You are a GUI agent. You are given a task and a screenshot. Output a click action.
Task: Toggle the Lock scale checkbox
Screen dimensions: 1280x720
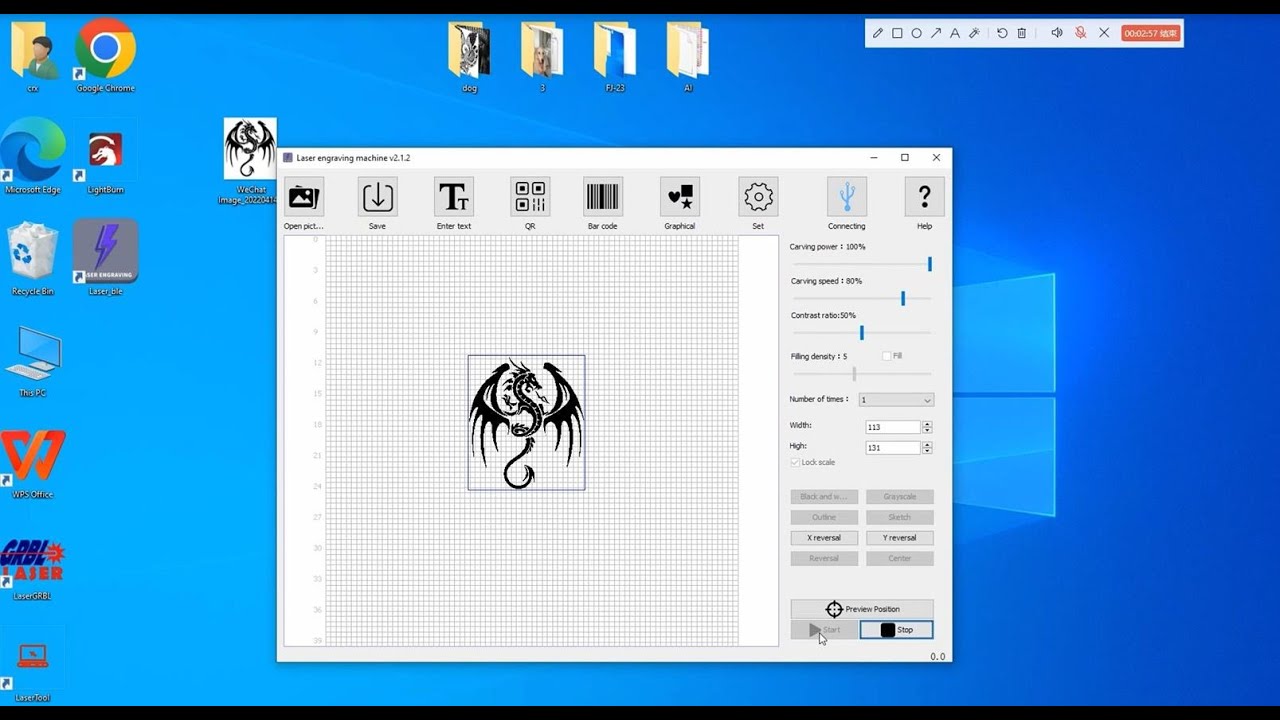(x=796, y=462)
